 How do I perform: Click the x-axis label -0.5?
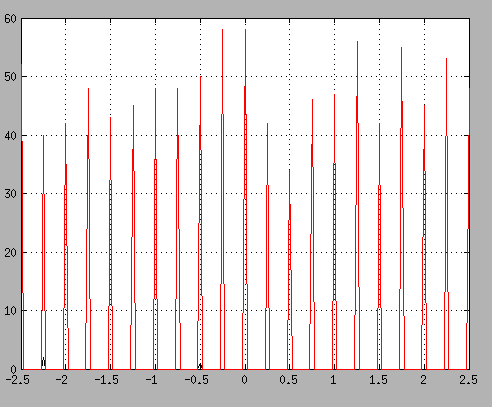[x=196, y=380]
